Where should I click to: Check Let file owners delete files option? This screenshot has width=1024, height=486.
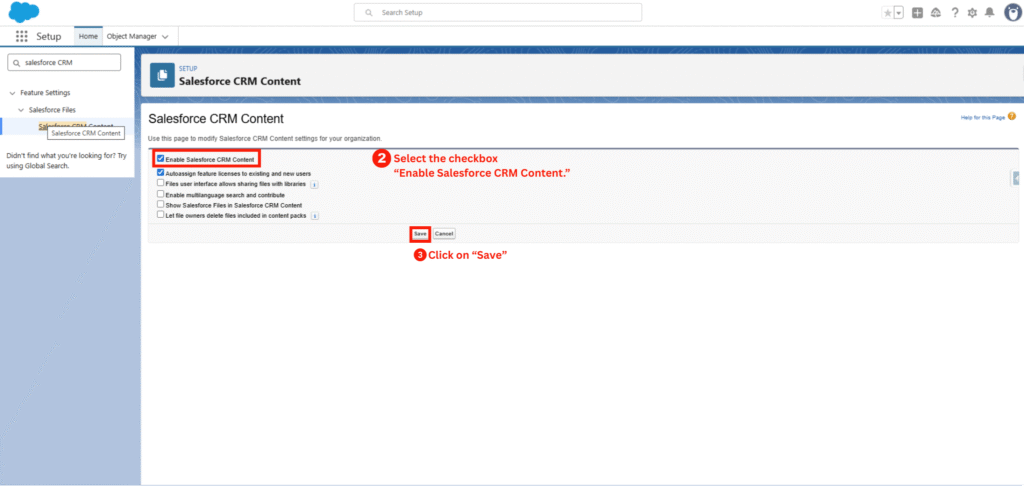(160, 214)
